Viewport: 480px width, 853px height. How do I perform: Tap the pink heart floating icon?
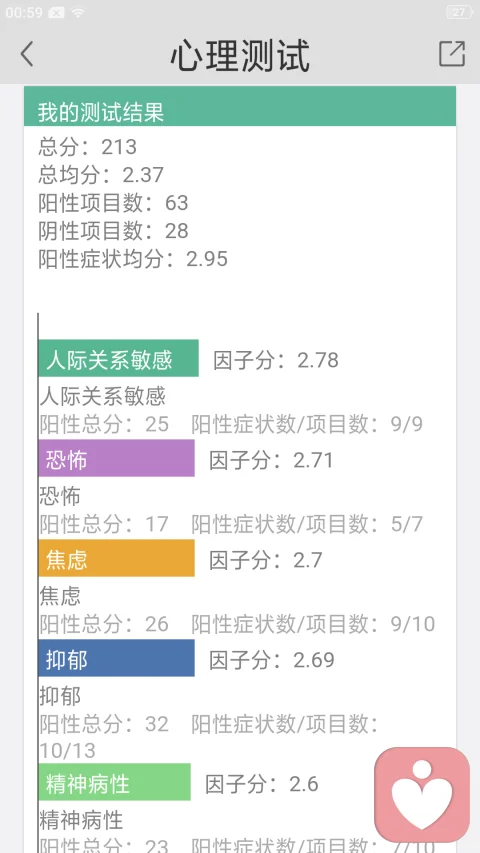coord(422,795)
